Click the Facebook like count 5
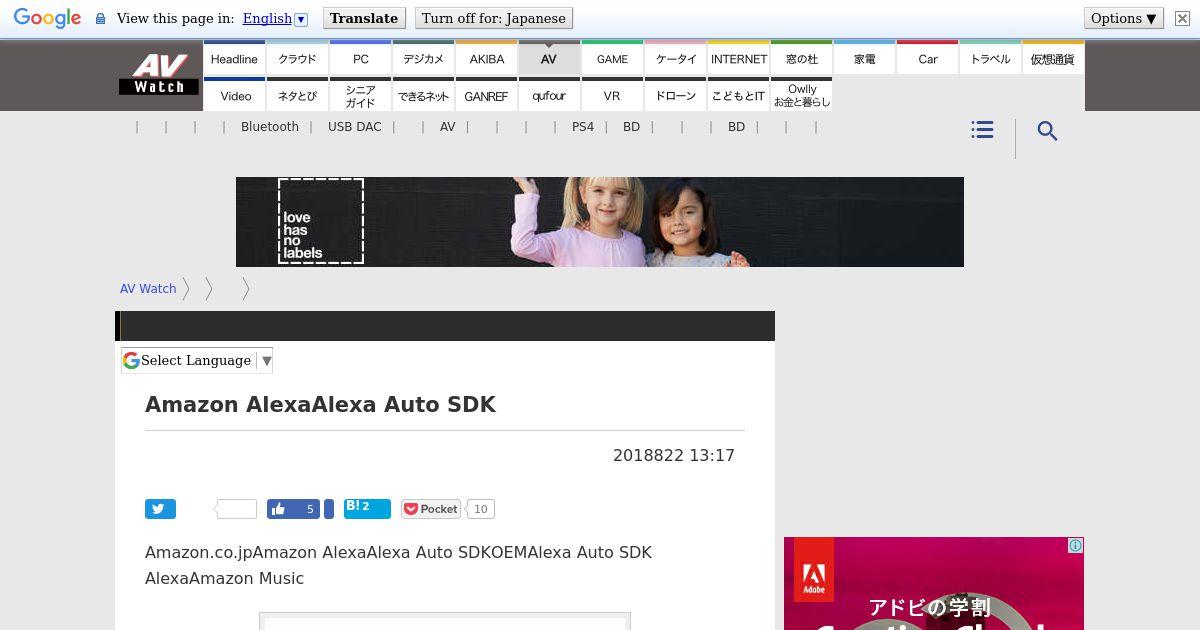Screen dimensions: 1200x630 pos(310,509)
